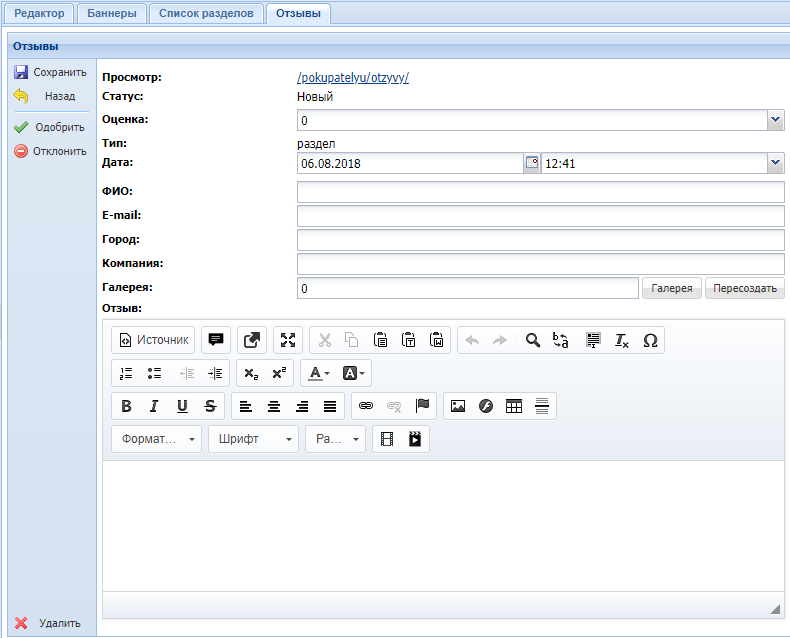Open the Список разделов tab
790x638 pixels.
pyautogui.click(x=206, y=13)
